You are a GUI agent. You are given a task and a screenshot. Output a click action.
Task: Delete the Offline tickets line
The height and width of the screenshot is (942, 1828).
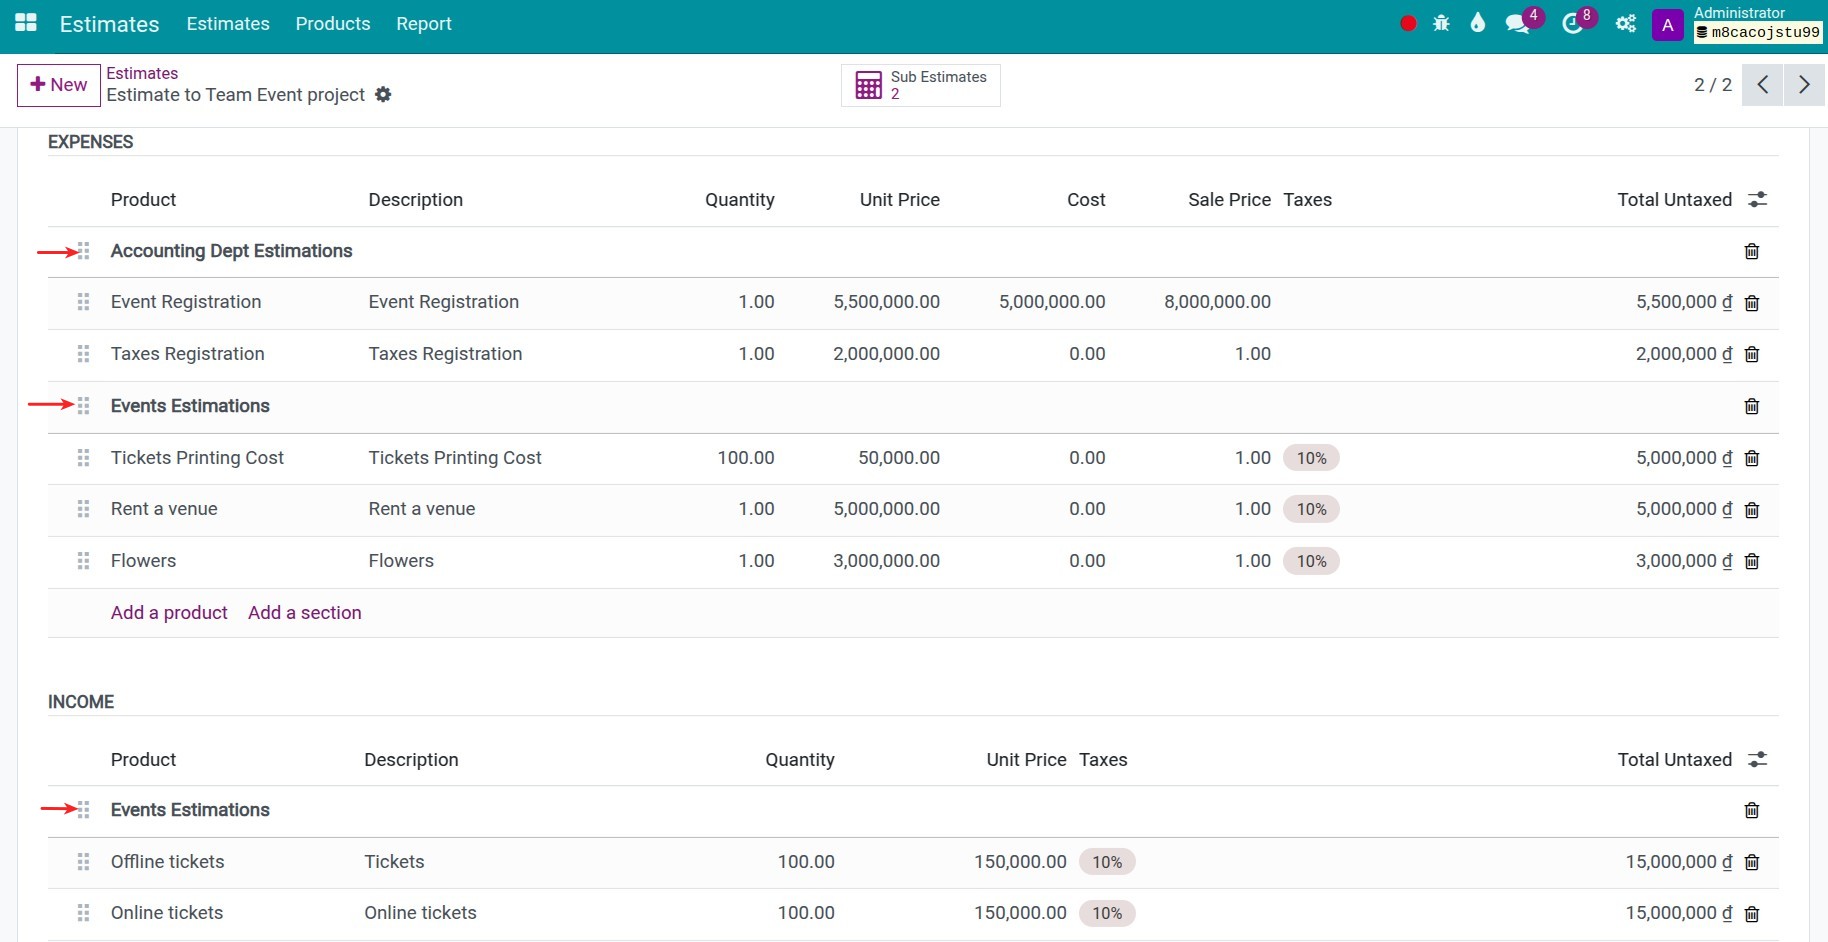1752,862
